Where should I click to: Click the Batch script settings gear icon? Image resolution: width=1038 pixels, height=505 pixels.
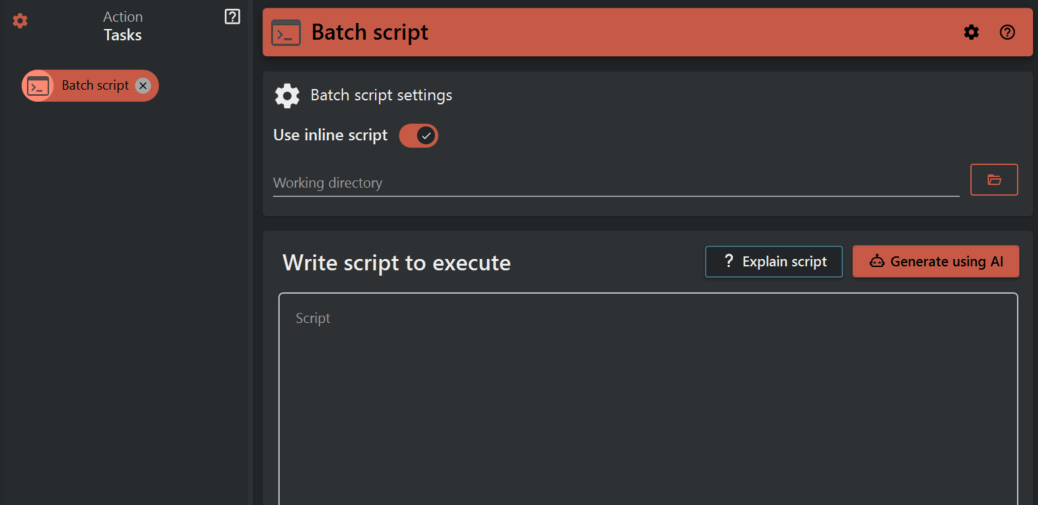[287, 96]
